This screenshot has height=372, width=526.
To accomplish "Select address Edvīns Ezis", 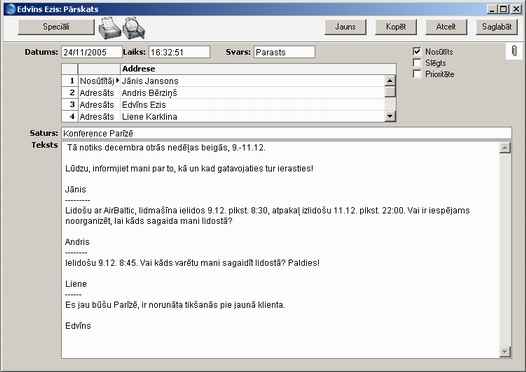I will click(252, 105).
